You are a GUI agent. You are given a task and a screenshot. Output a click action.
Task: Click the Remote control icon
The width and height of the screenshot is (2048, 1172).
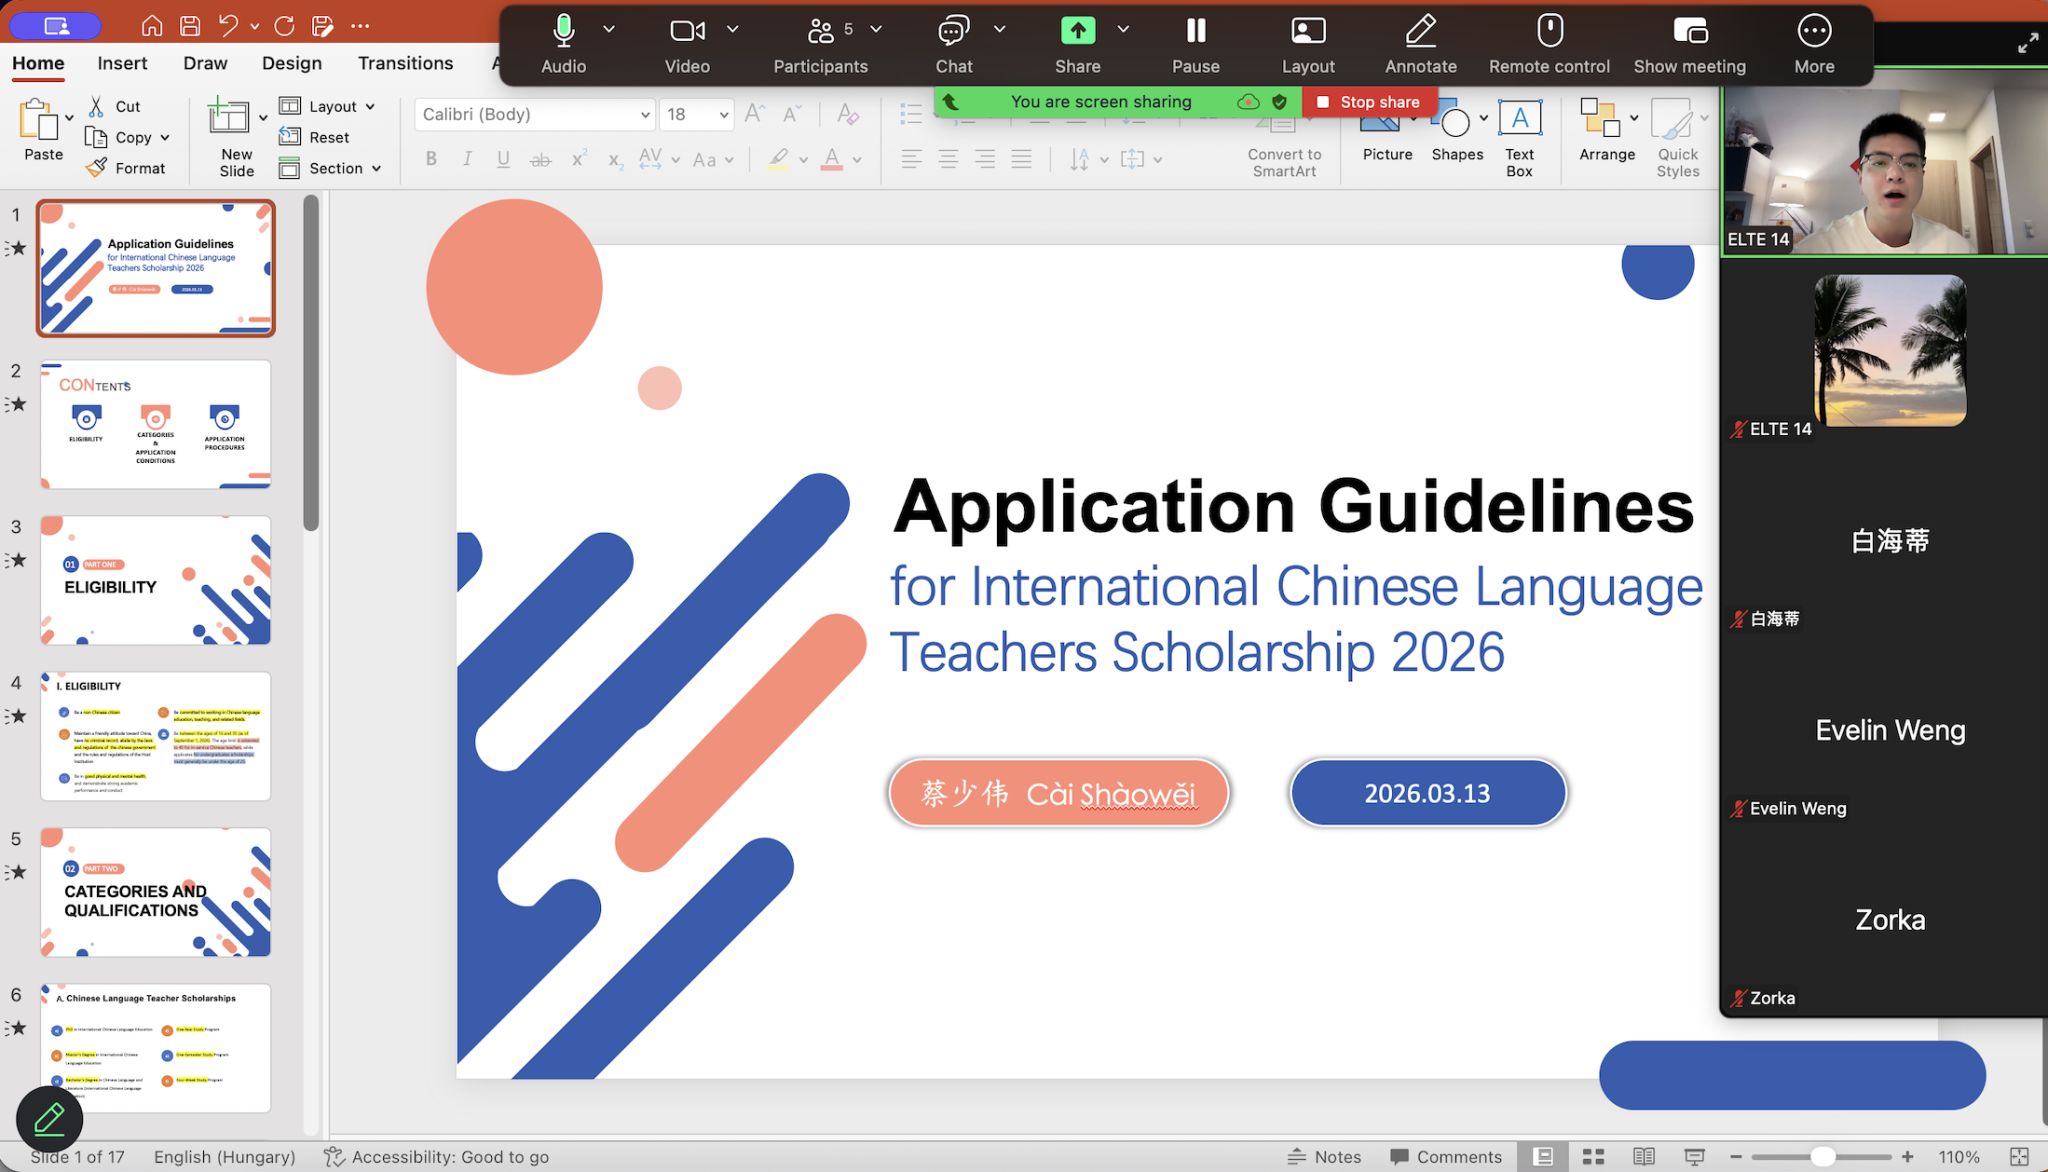click(1549, 32)
